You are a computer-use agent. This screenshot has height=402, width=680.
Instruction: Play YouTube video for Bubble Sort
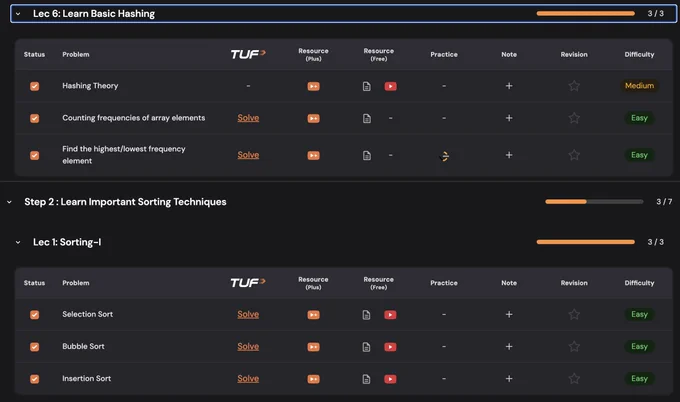(x=390, y=347)
